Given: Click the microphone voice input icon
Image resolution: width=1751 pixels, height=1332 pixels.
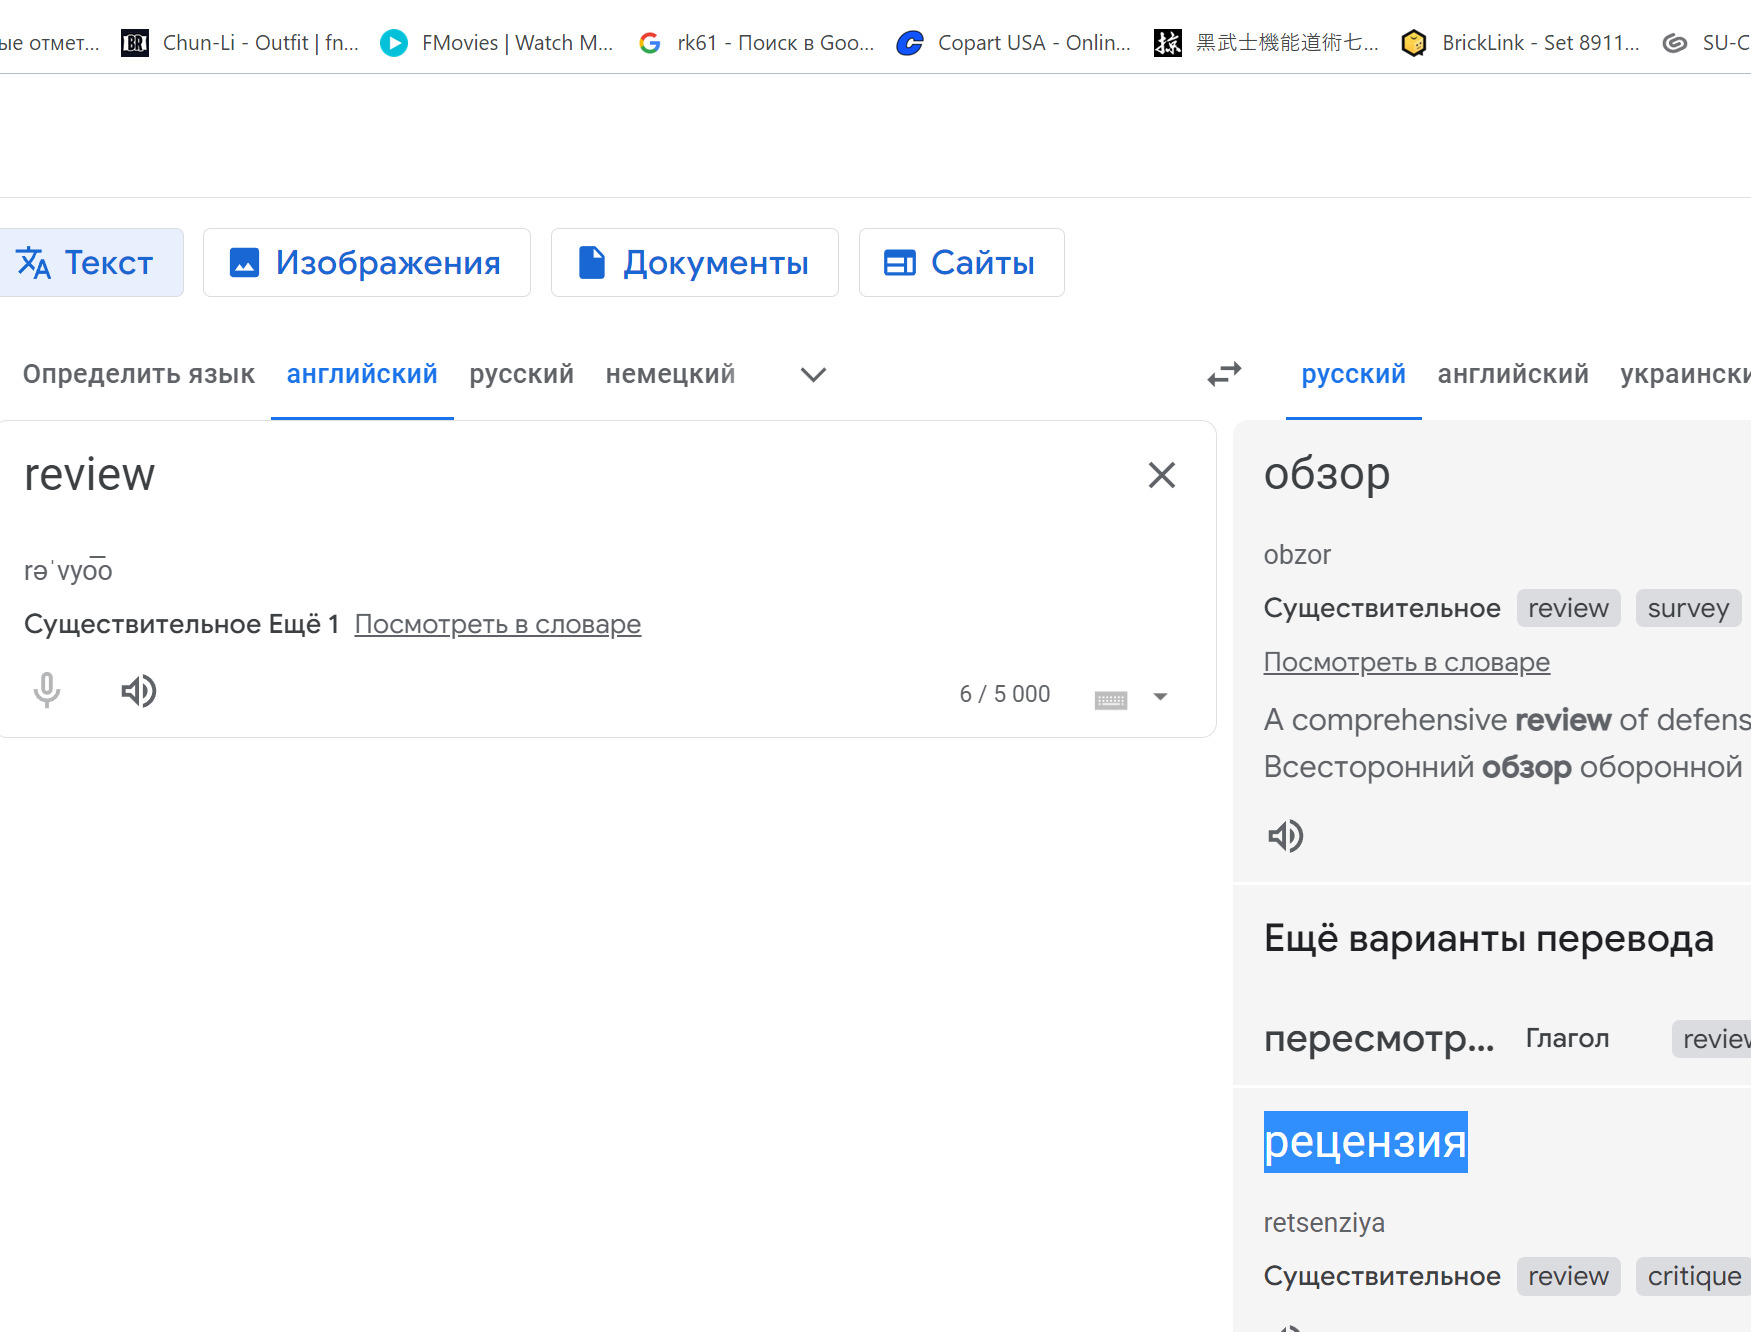Looking at the screenshot, I should tap(47, 691).
